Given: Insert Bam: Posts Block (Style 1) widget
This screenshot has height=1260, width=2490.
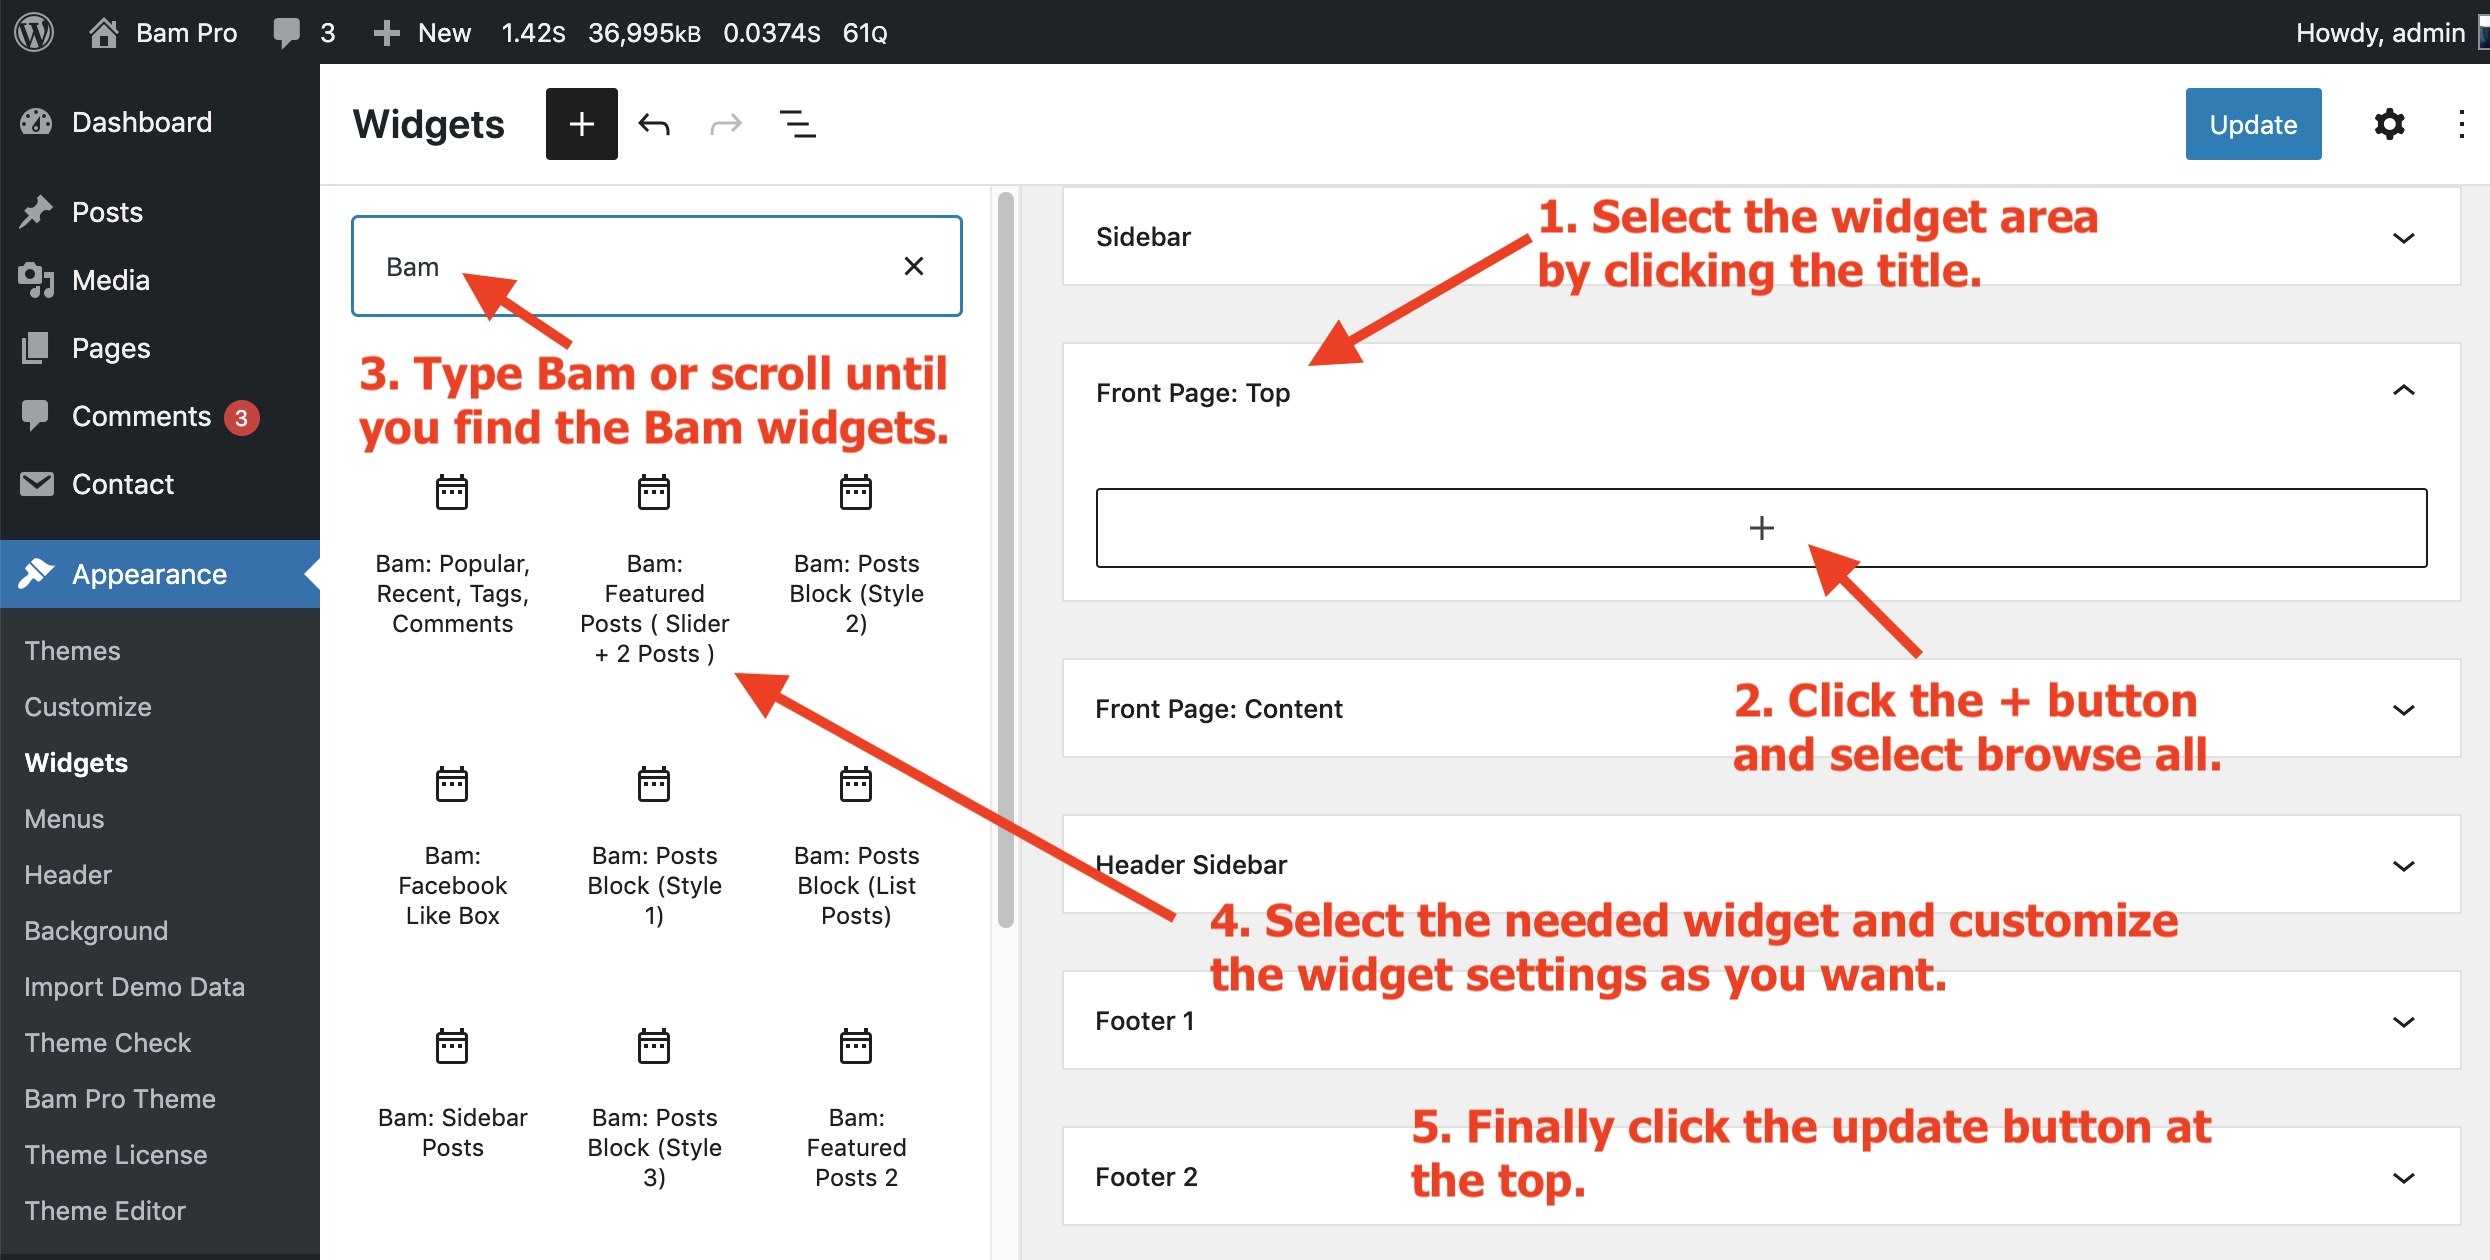Looking at the screenshot, I should pyautogui.click(x=654, y=848).
